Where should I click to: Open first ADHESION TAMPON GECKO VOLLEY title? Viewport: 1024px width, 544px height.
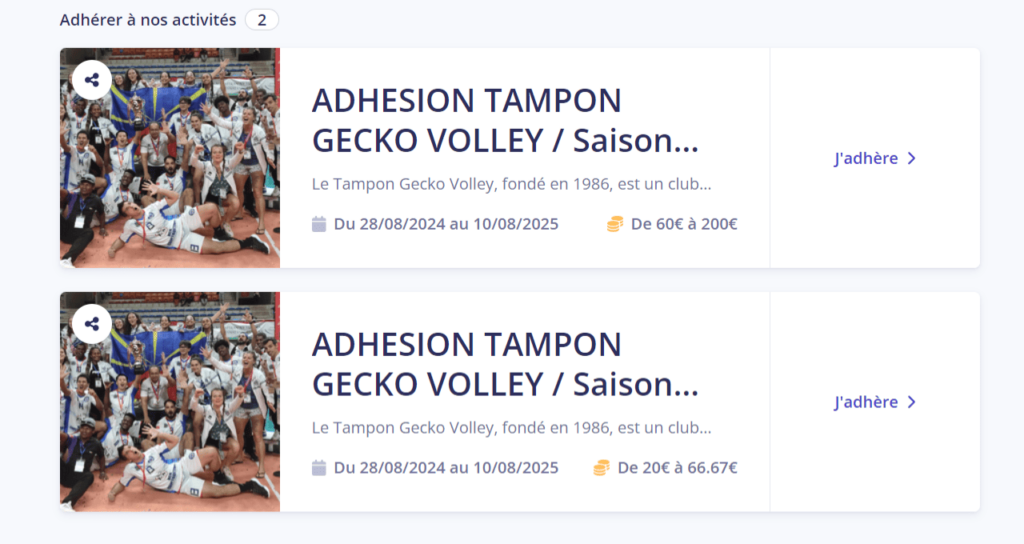(505, 120)
